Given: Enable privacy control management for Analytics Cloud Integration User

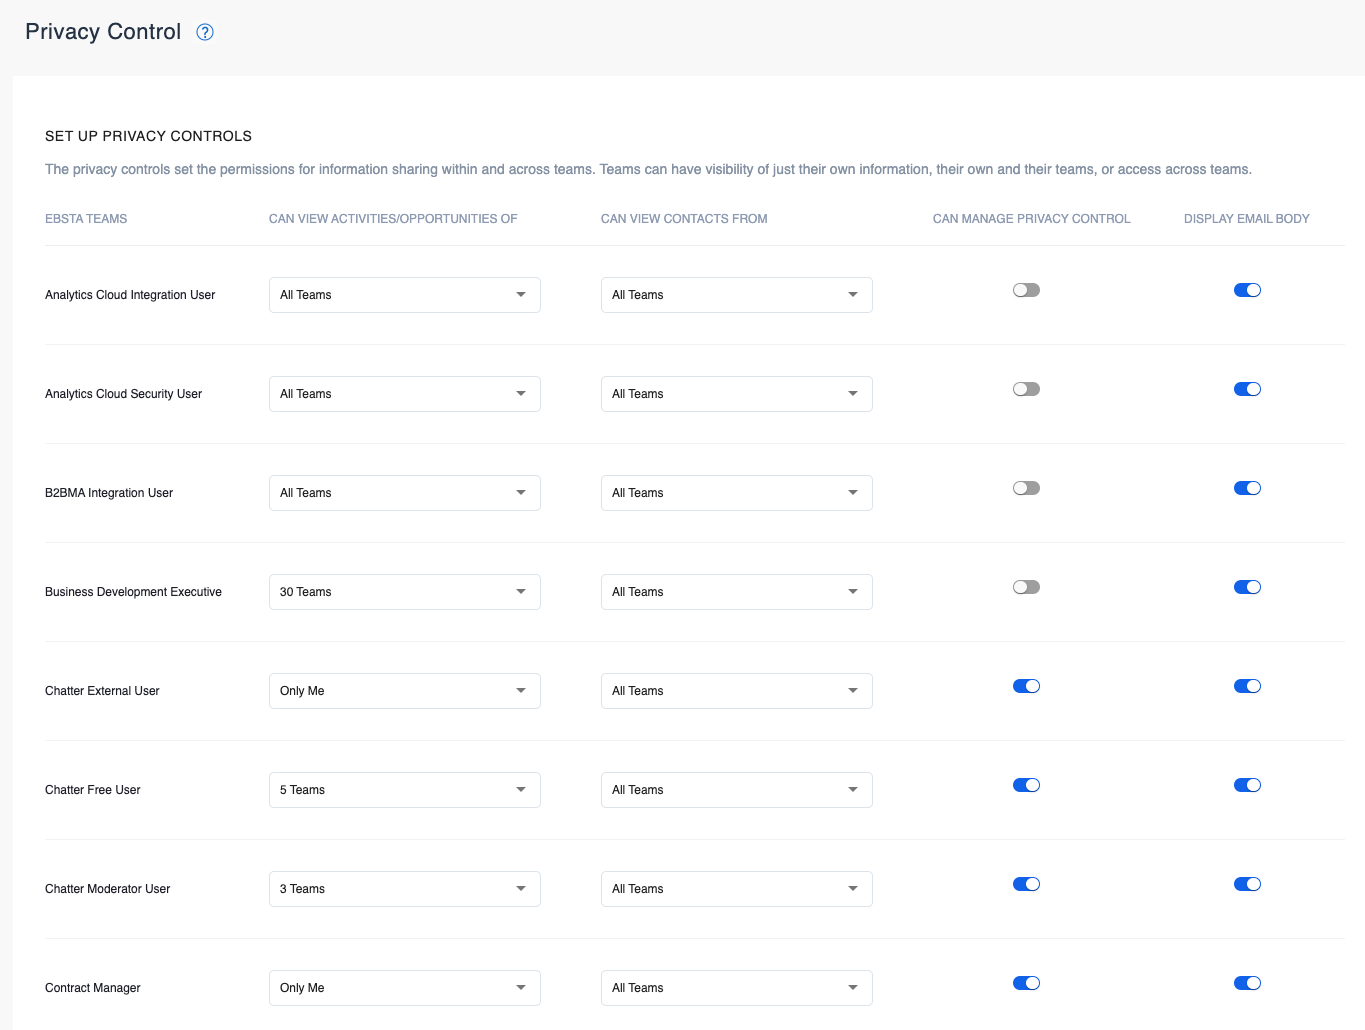Looking at the screenshot, I should (1026, 290).
